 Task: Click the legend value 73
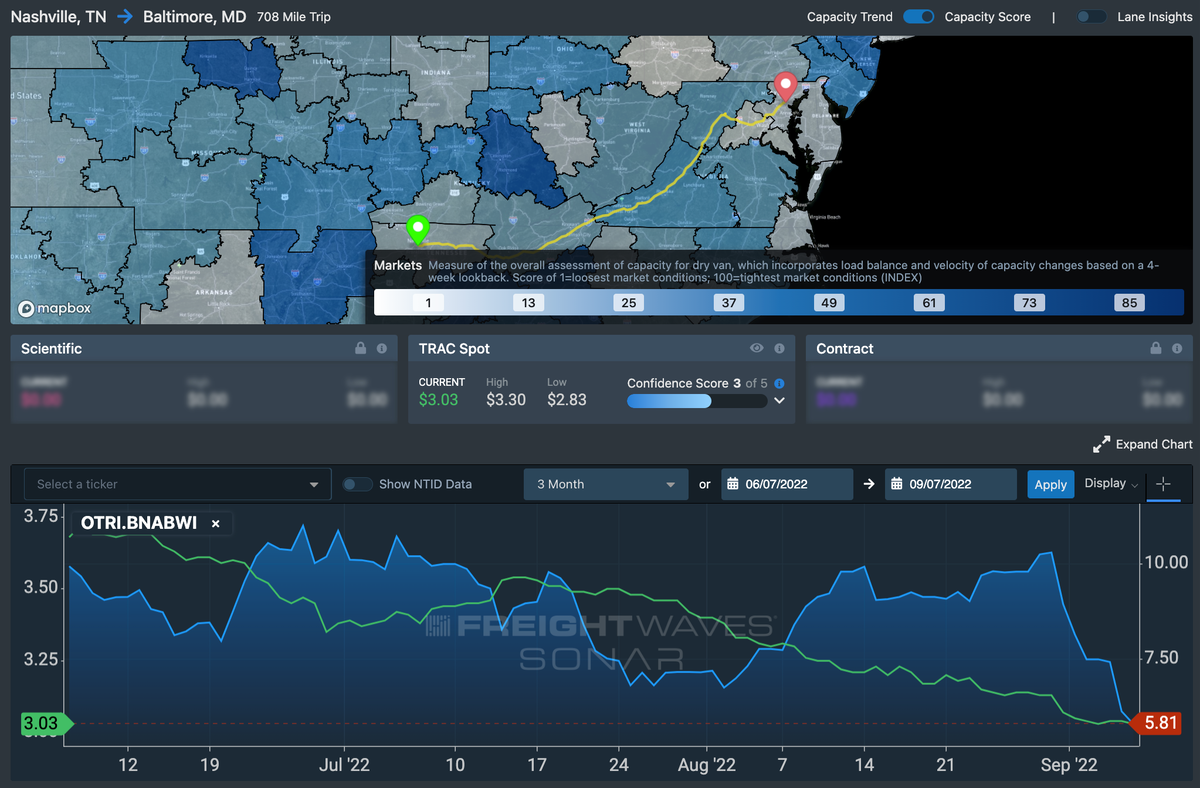coord(1029,302)
